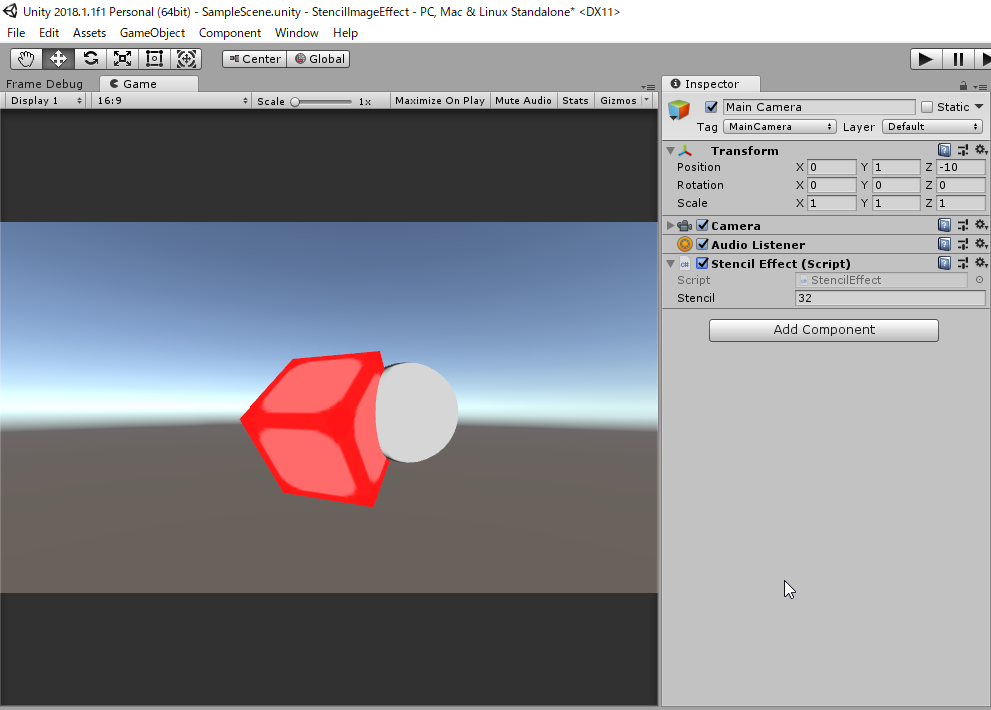Click the Add Component button
Image resolution: width=991 pixels, height=710 pixels.
point(823,330)
